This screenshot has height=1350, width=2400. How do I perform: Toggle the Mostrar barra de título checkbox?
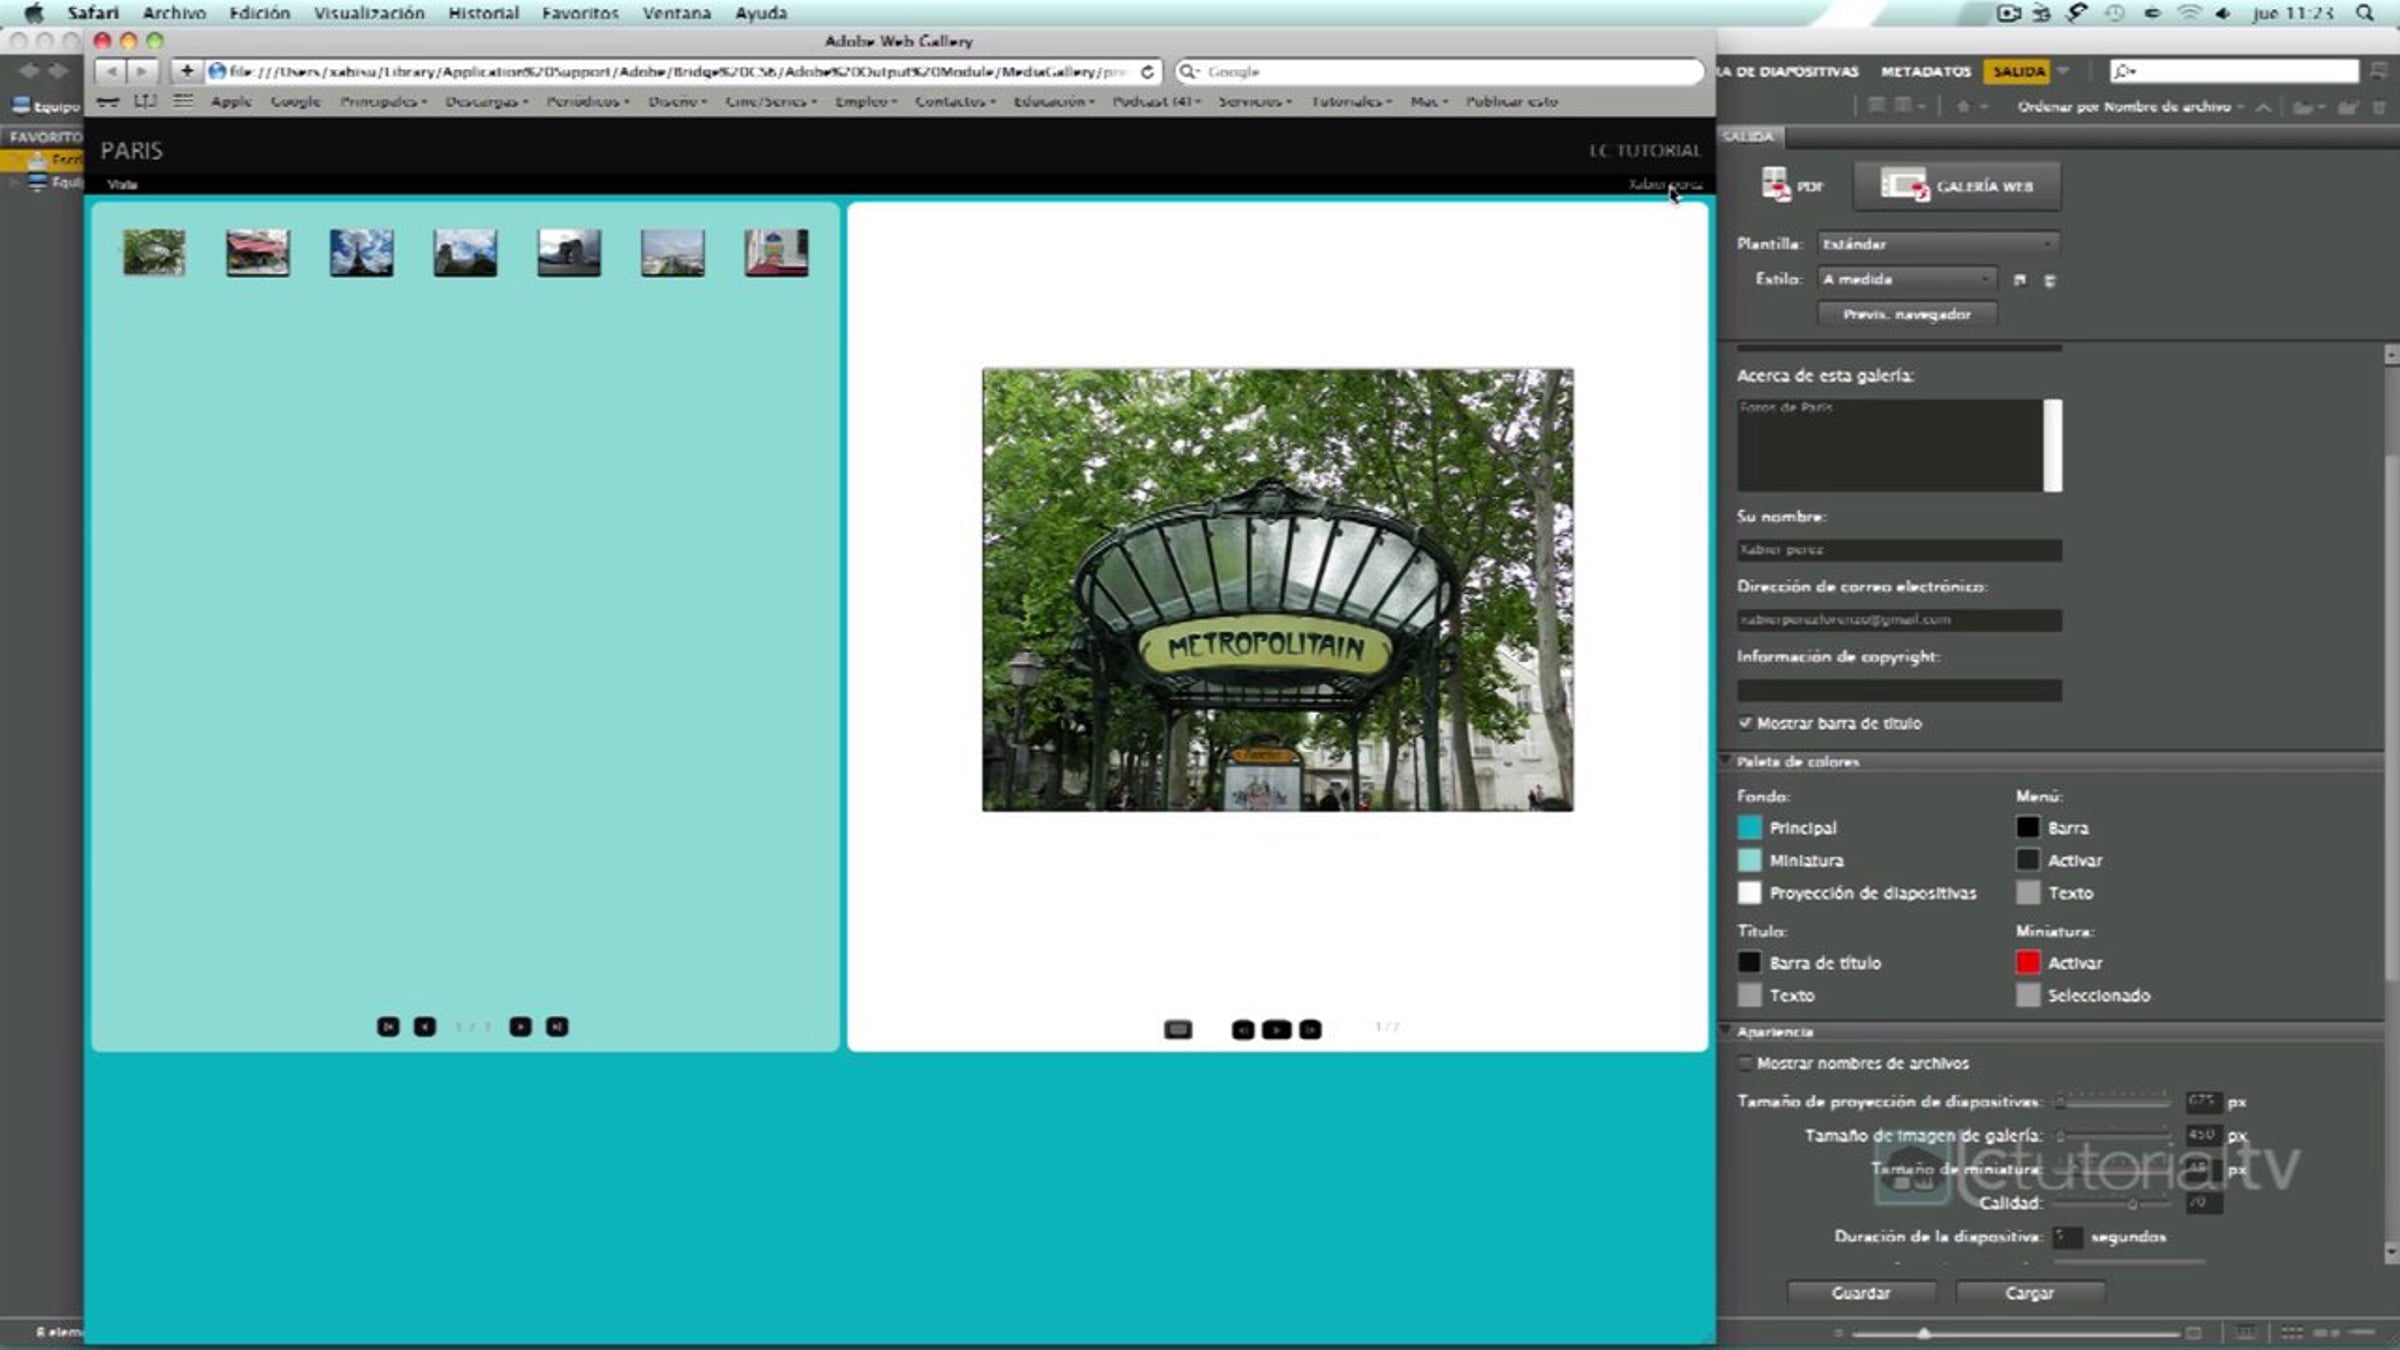[x=1745, y=723]
